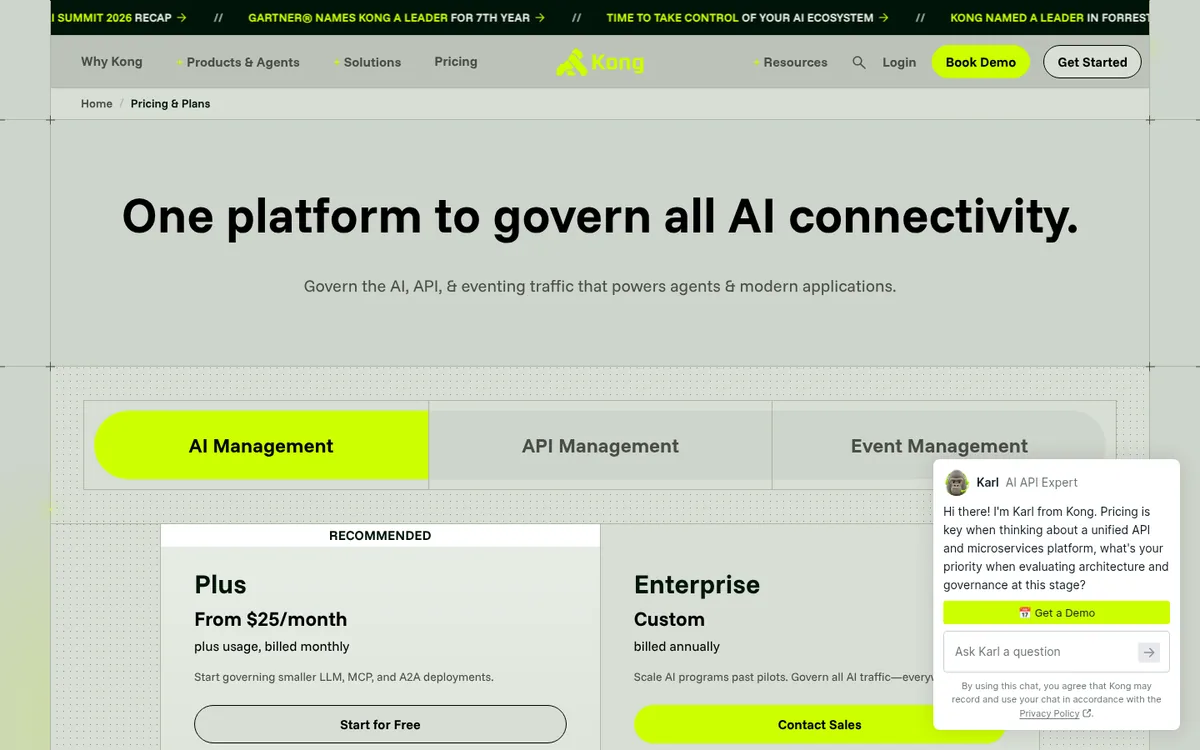The height and width of the screenshot is (750, 1200).
Task: Click the Plus plan heading
Action: click(x=220, y=585)
